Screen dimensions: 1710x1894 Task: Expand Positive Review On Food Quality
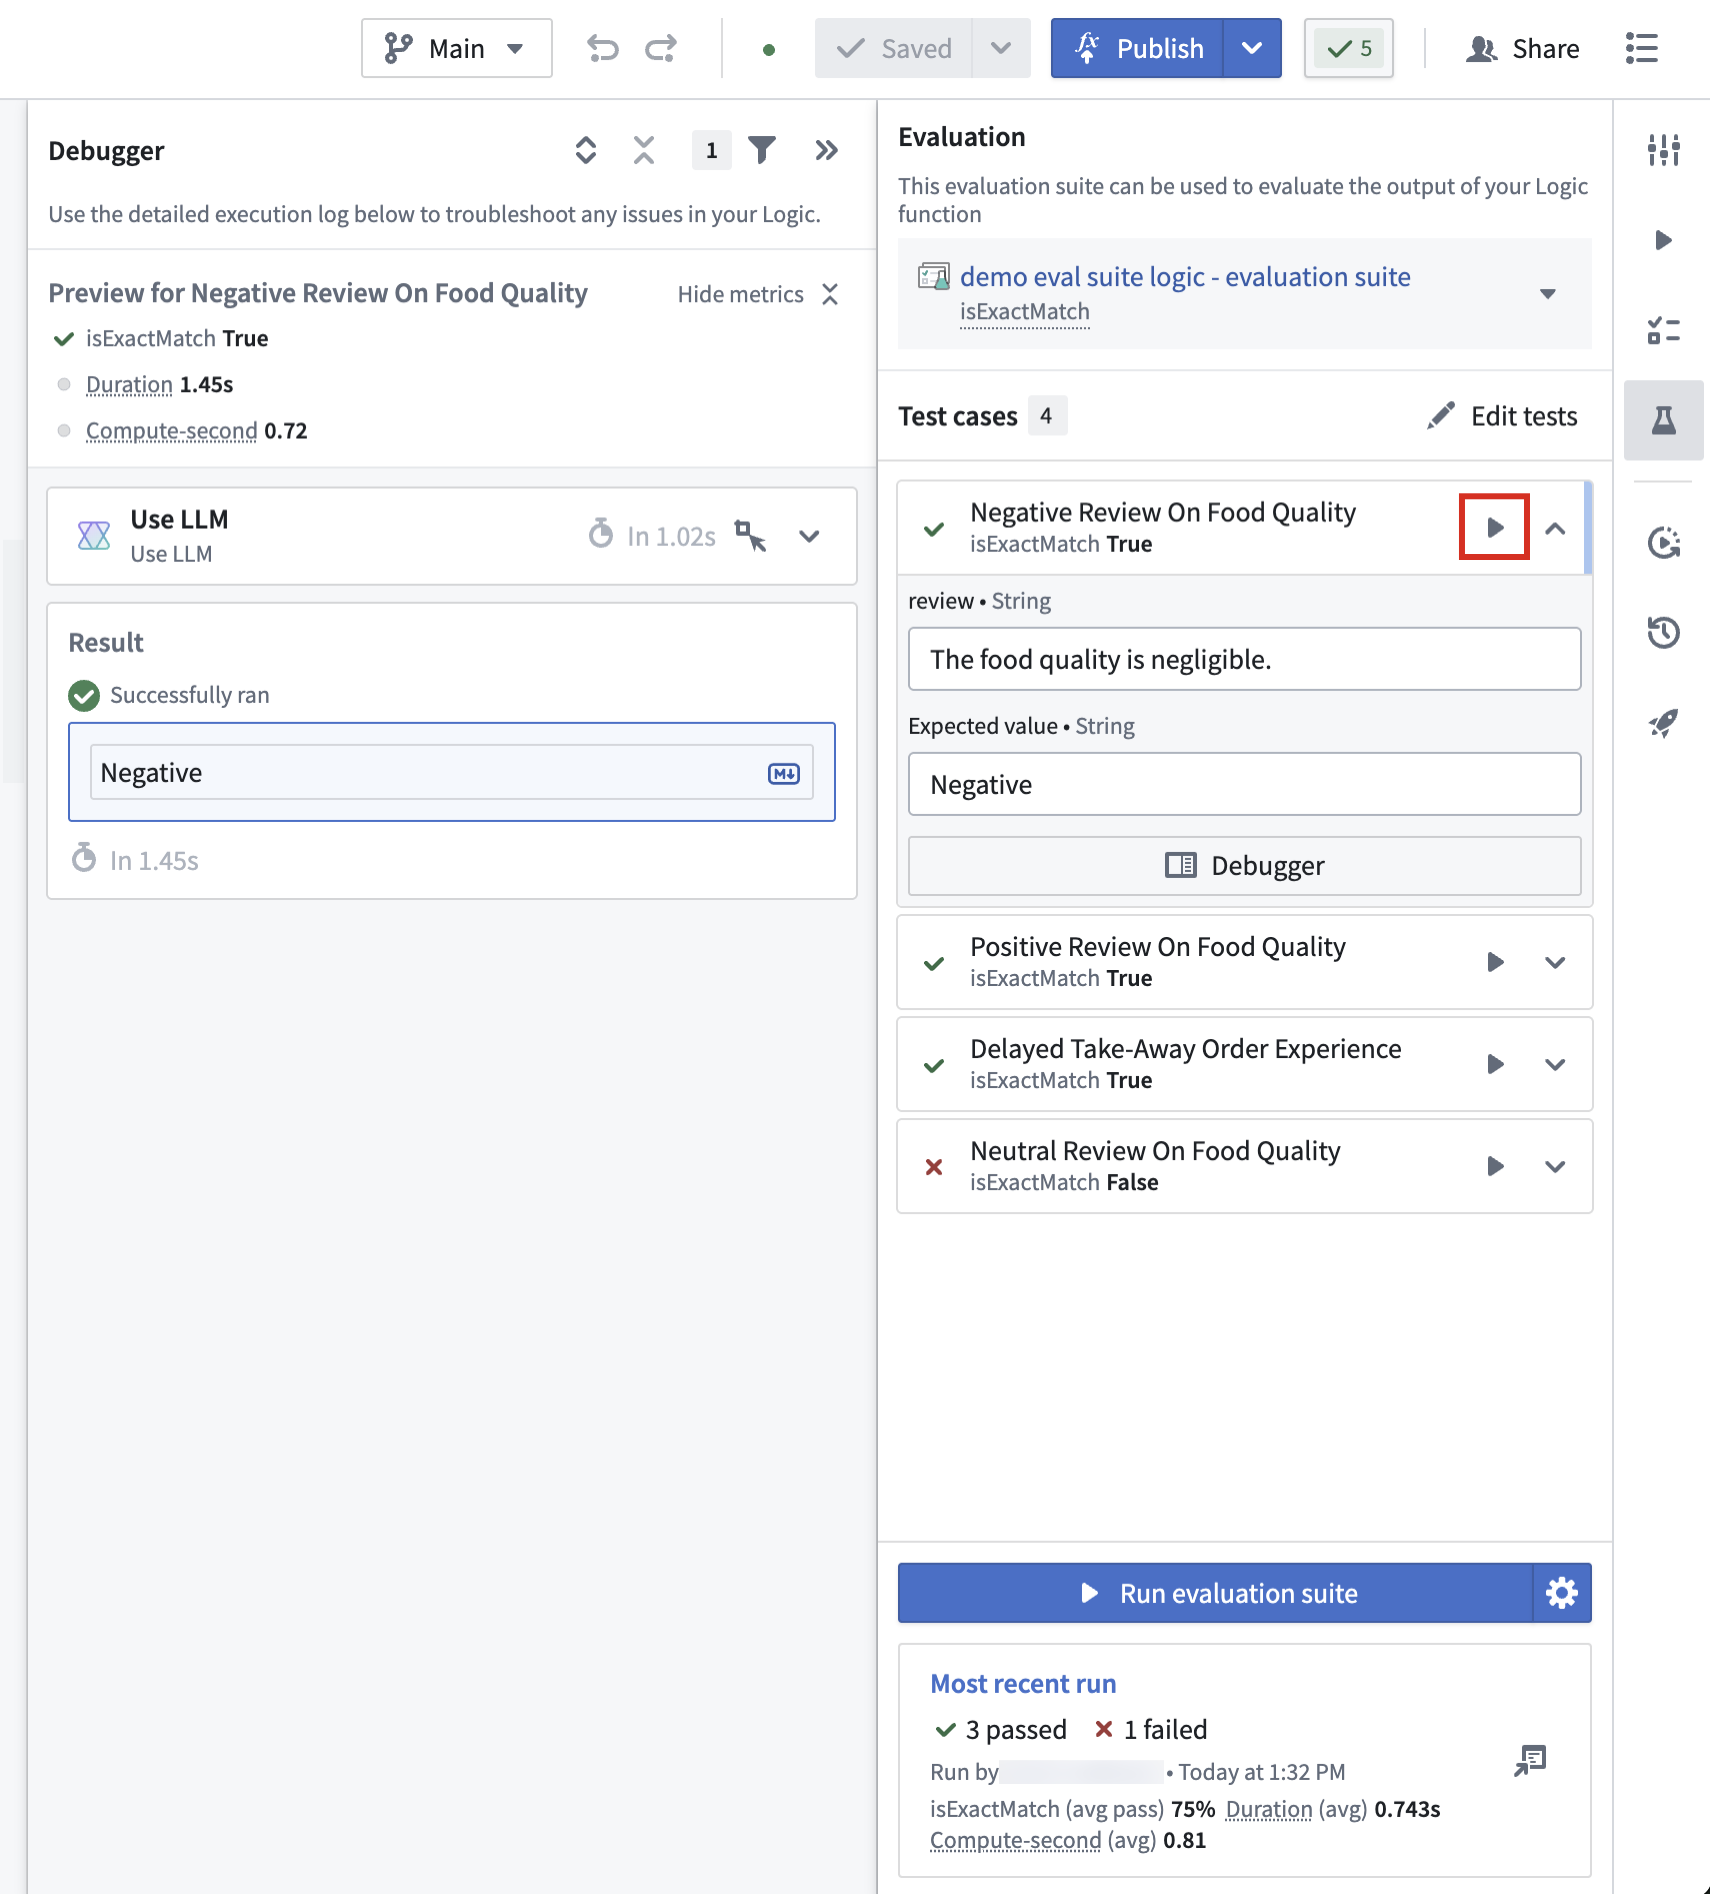tap(1555, 963)
